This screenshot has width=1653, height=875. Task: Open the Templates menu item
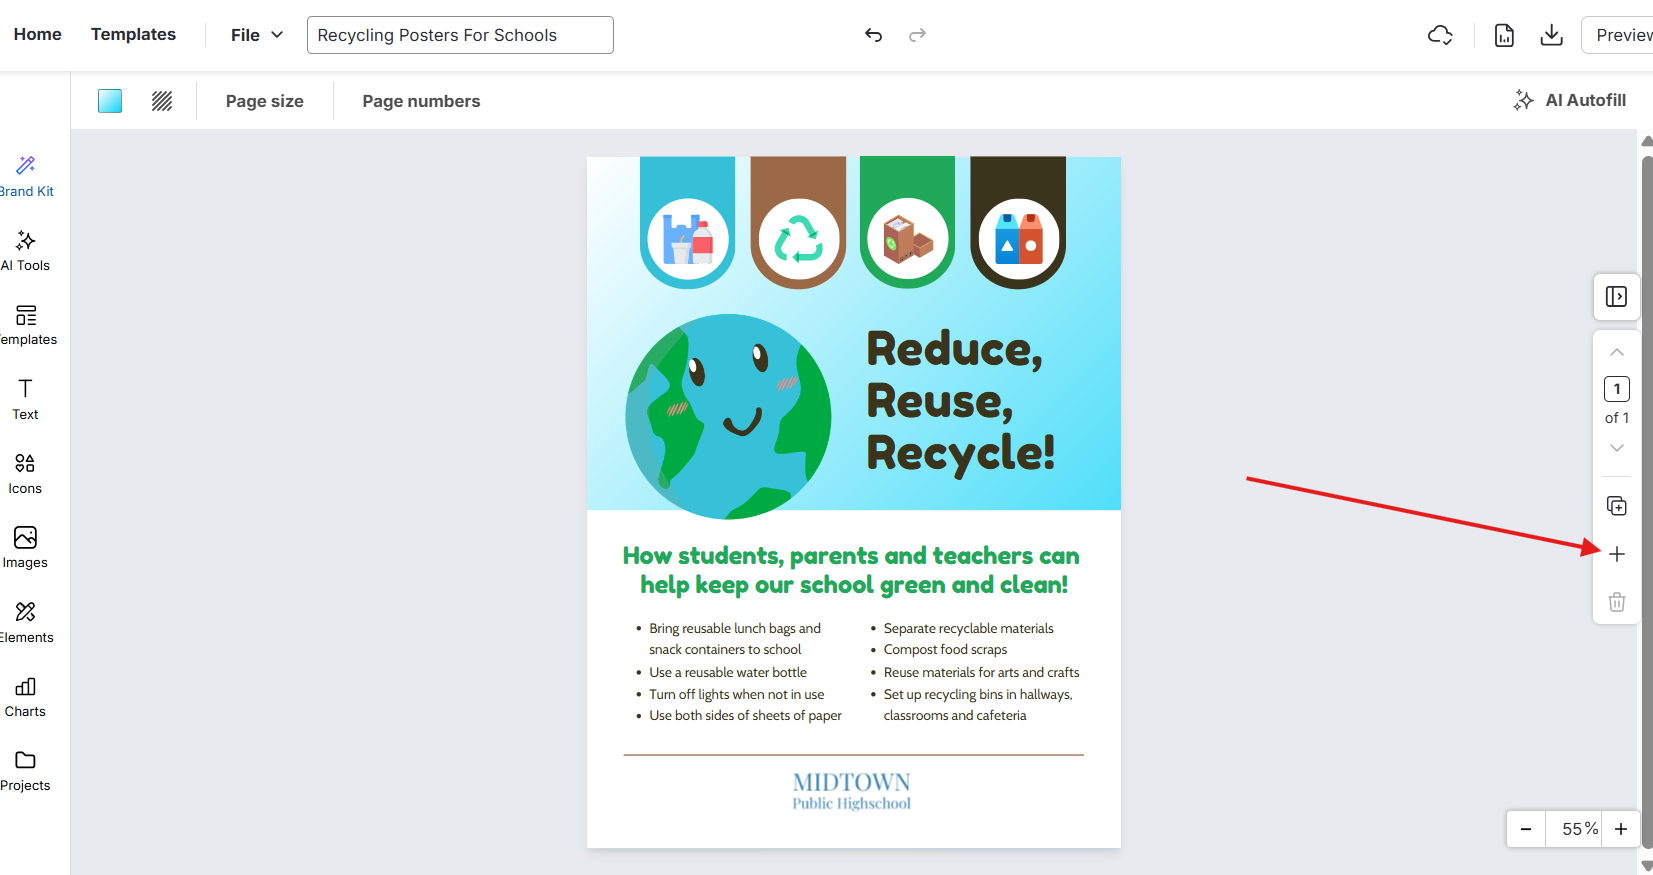pos(133,34)
